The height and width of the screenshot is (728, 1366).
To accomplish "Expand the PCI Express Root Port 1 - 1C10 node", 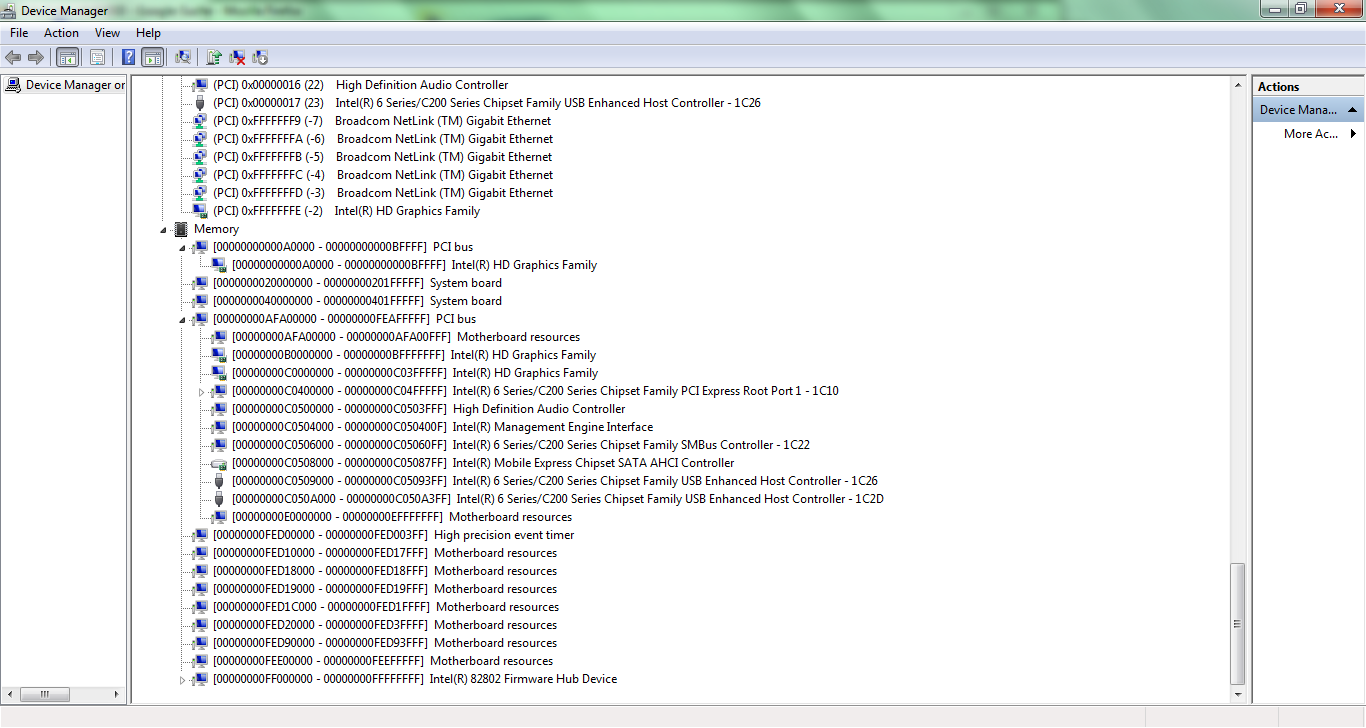I will (202, 392).
